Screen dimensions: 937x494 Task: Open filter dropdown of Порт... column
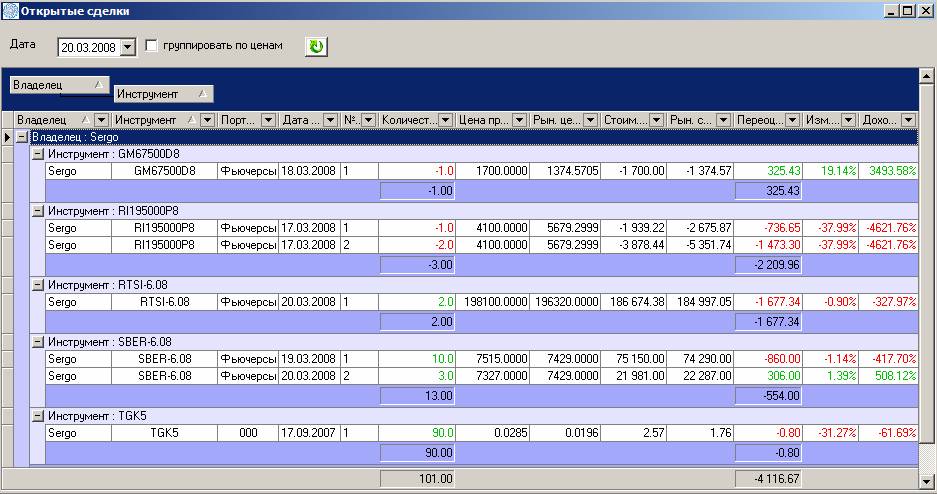[268, 120]
